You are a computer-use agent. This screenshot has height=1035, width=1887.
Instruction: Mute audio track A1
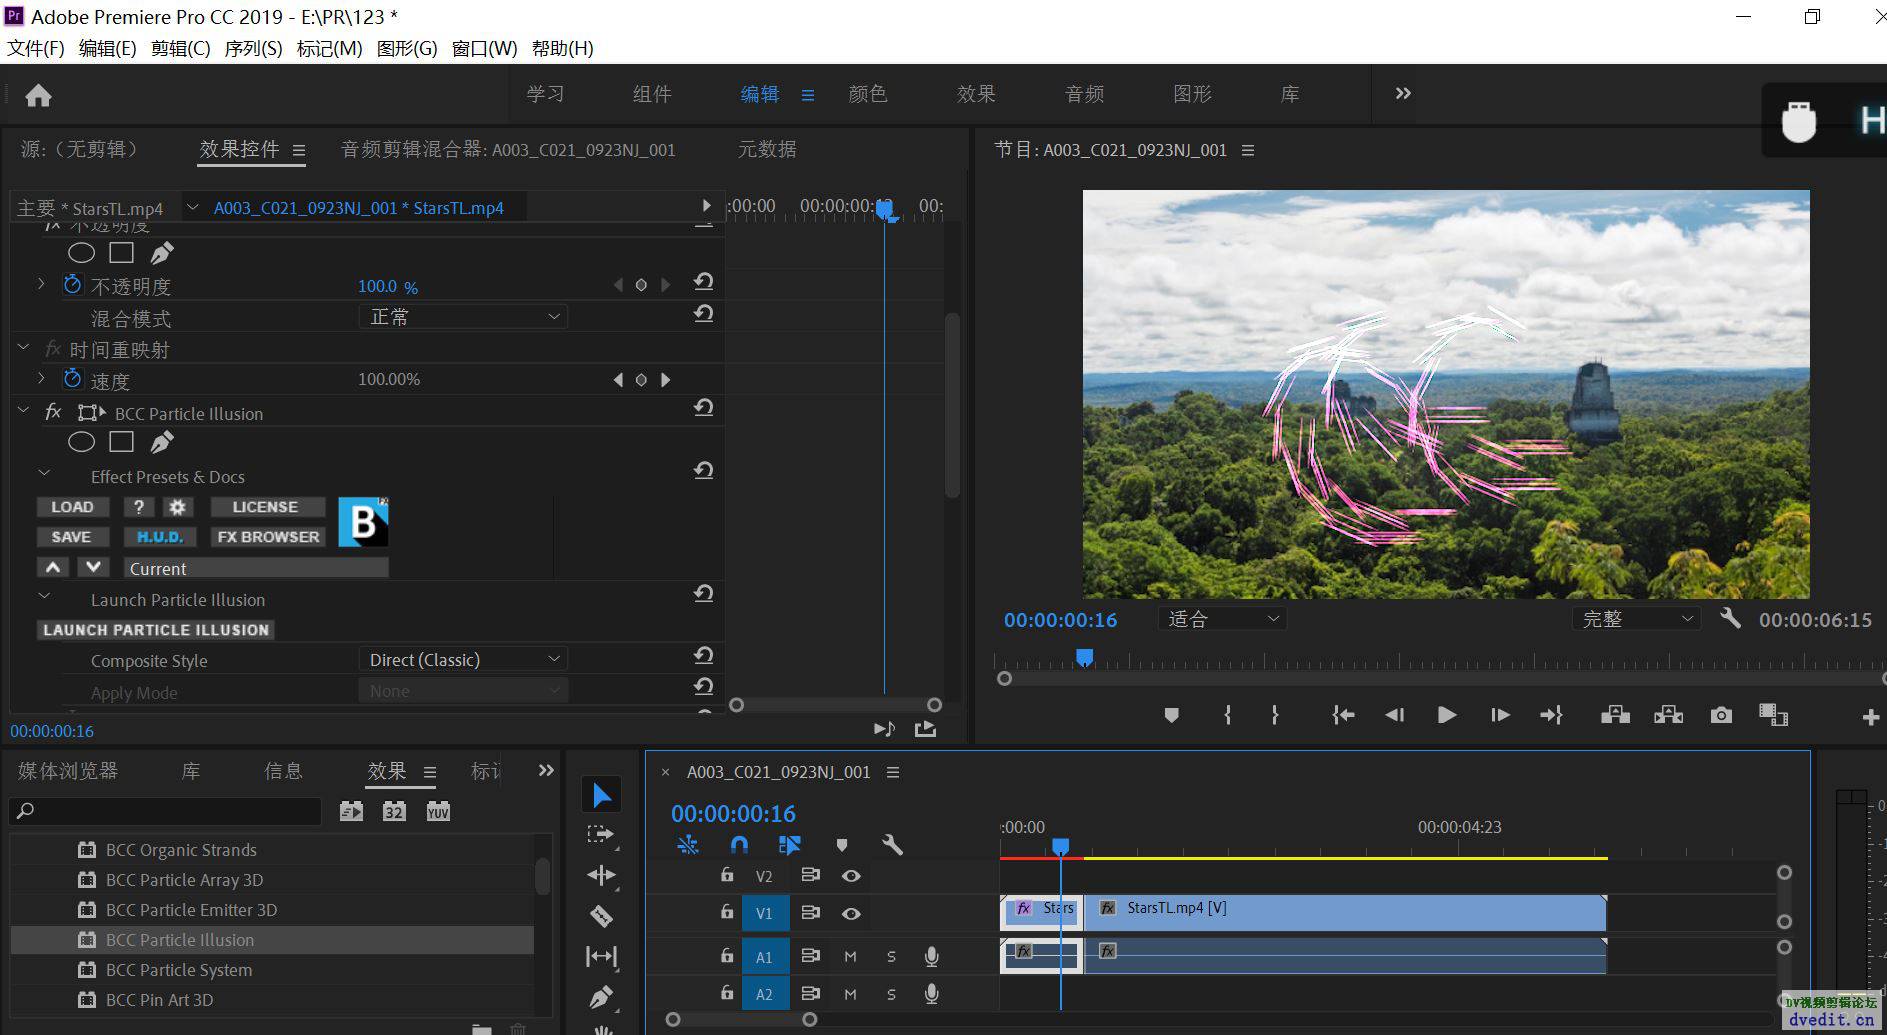pyautogui.click(x=850, y=957)
